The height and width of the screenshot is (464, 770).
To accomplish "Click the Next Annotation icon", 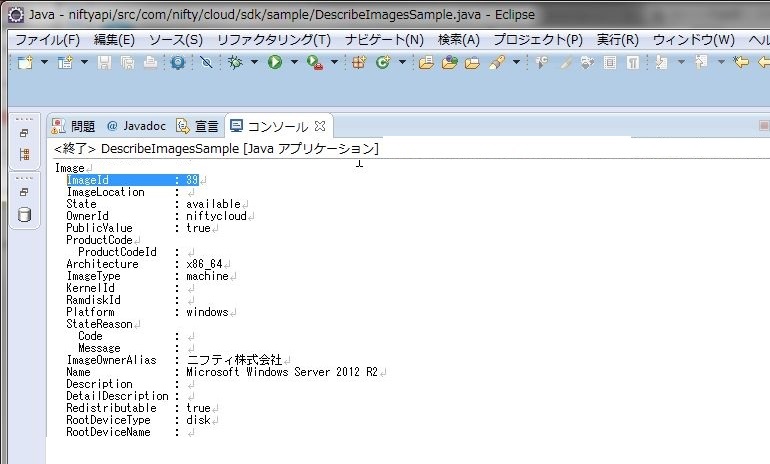I will click(x=661, y=62).
